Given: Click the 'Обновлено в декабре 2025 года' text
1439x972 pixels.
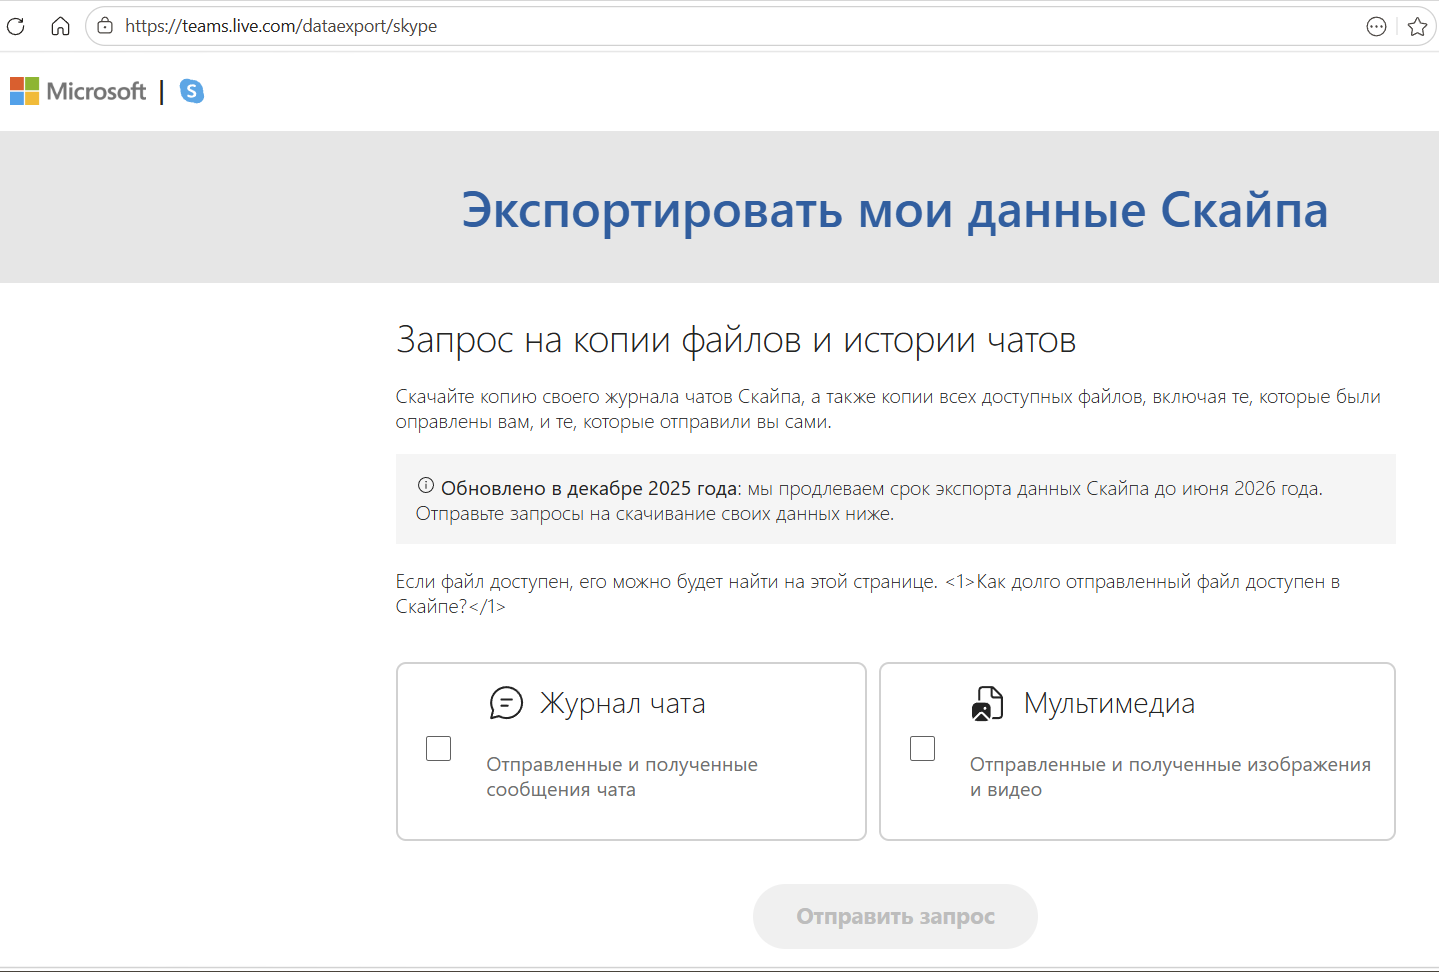Looking at the screenshot, I should click(589, 488).
